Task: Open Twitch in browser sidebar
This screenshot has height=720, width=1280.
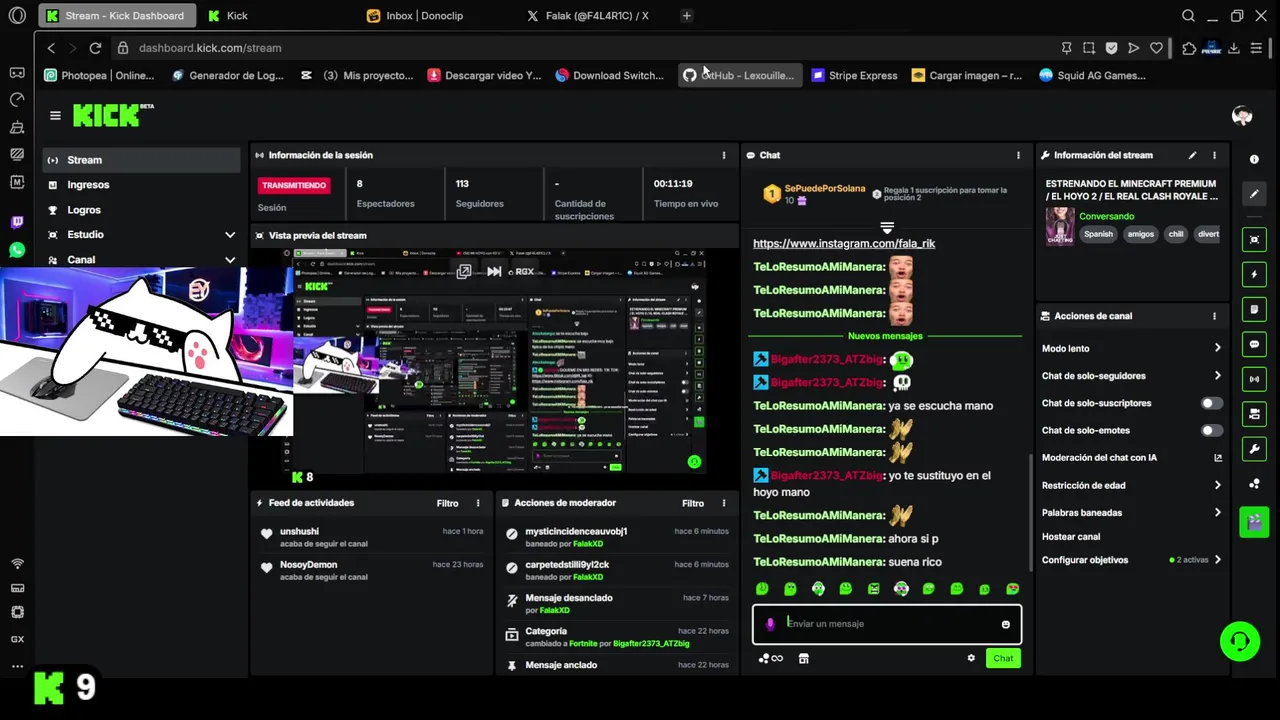Action: (17, 222)
